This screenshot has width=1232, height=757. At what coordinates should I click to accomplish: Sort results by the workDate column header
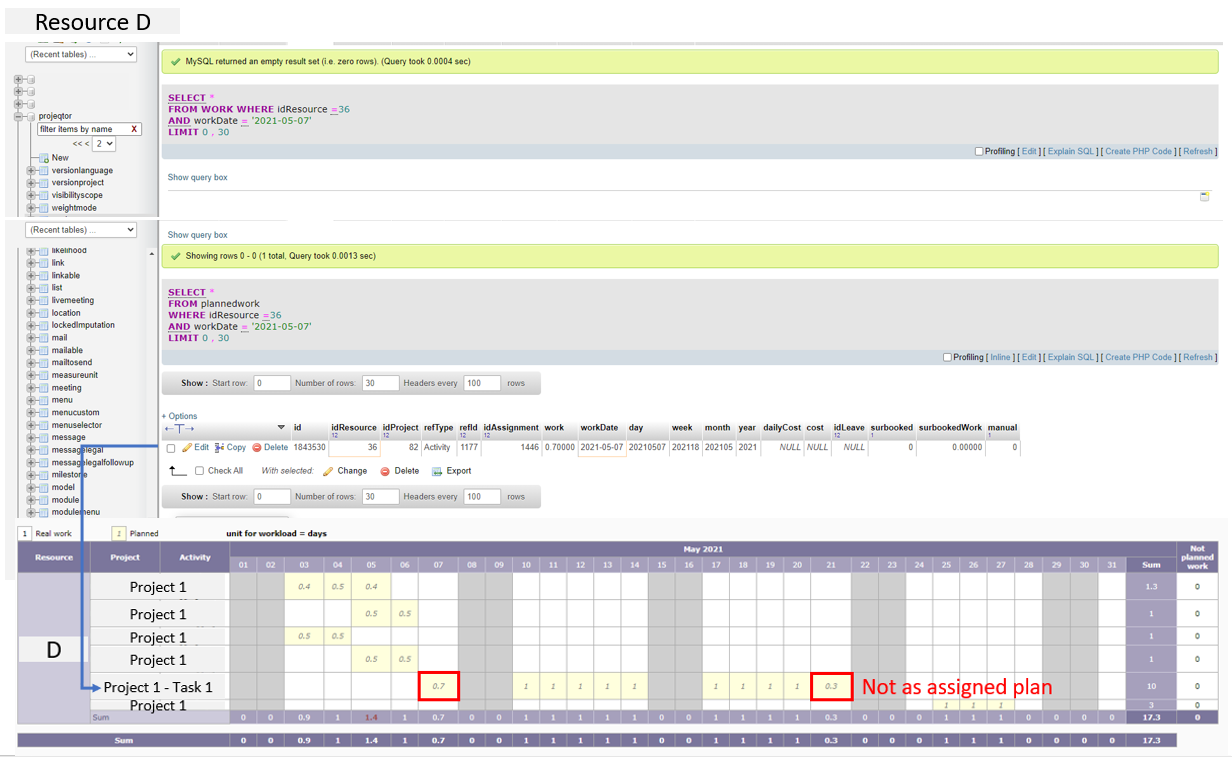[x=599, y=428]
